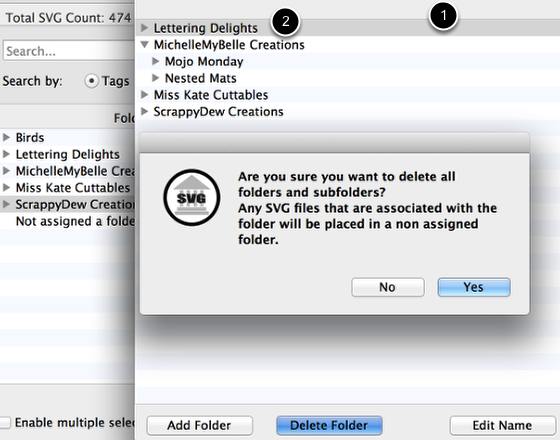Expand Lettering Delights in the right list
The width and height of the screenshot is (560, 440).
coord(144,28)
